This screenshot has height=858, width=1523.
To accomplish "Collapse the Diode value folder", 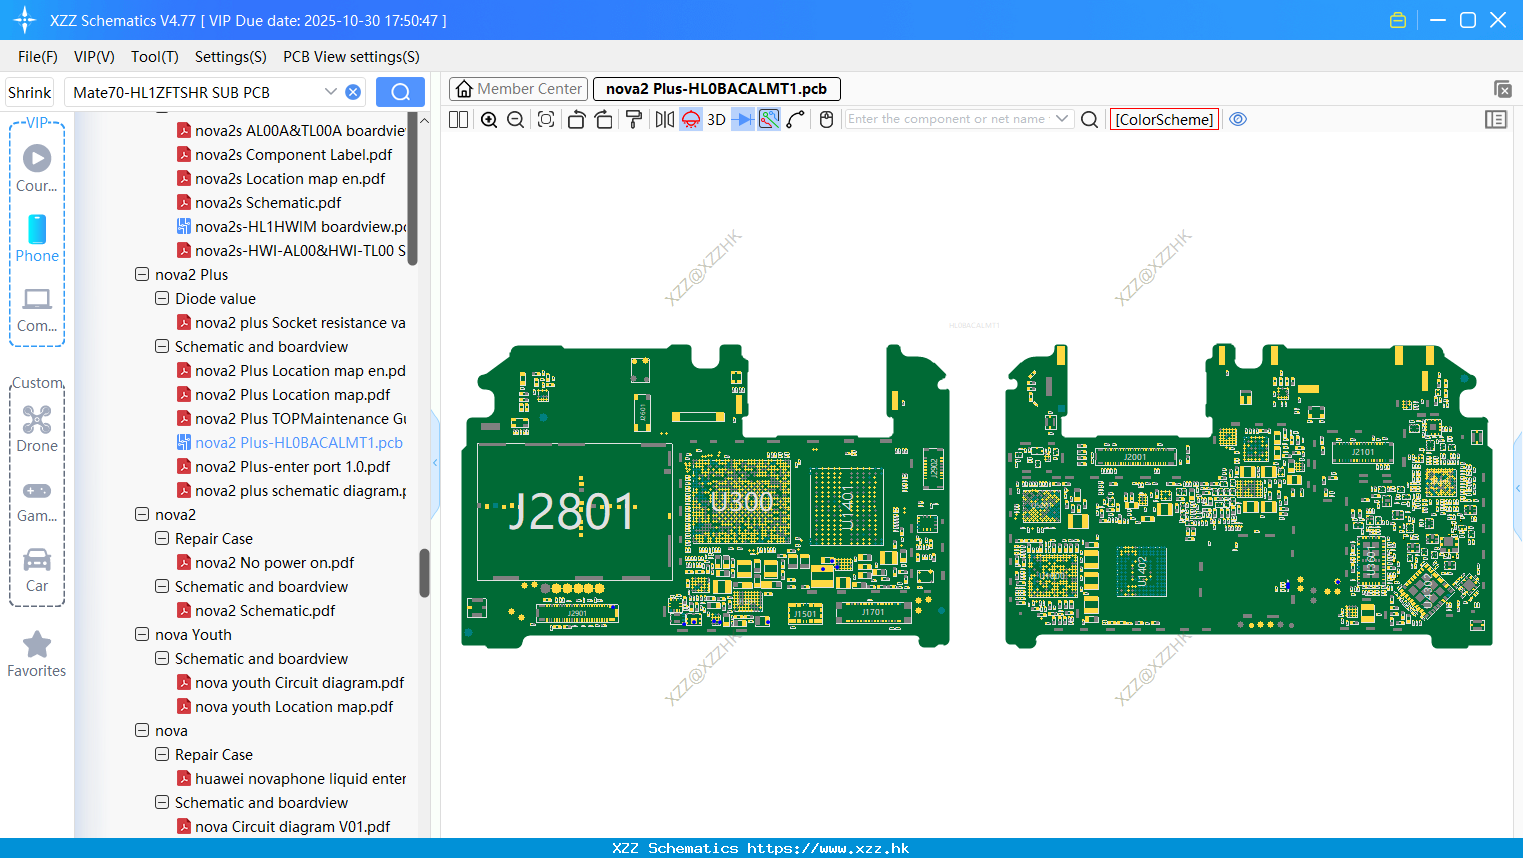I will (x=162, y=298).
